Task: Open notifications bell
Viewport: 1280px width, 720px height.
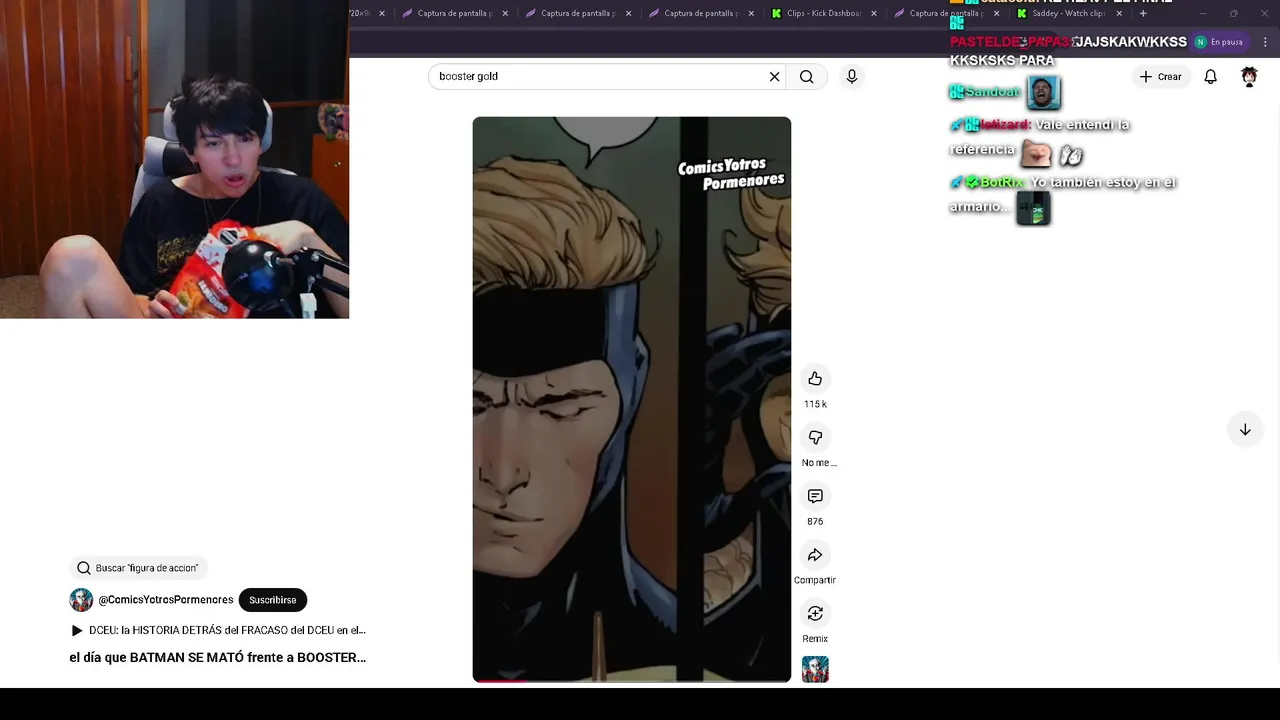Action: point(1211,76)
